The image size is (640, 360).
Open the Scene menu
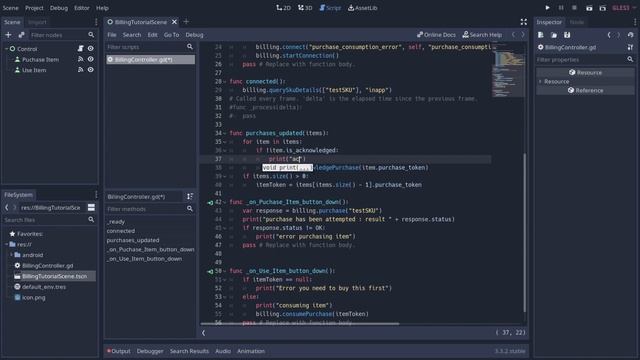tap(11, 8)
